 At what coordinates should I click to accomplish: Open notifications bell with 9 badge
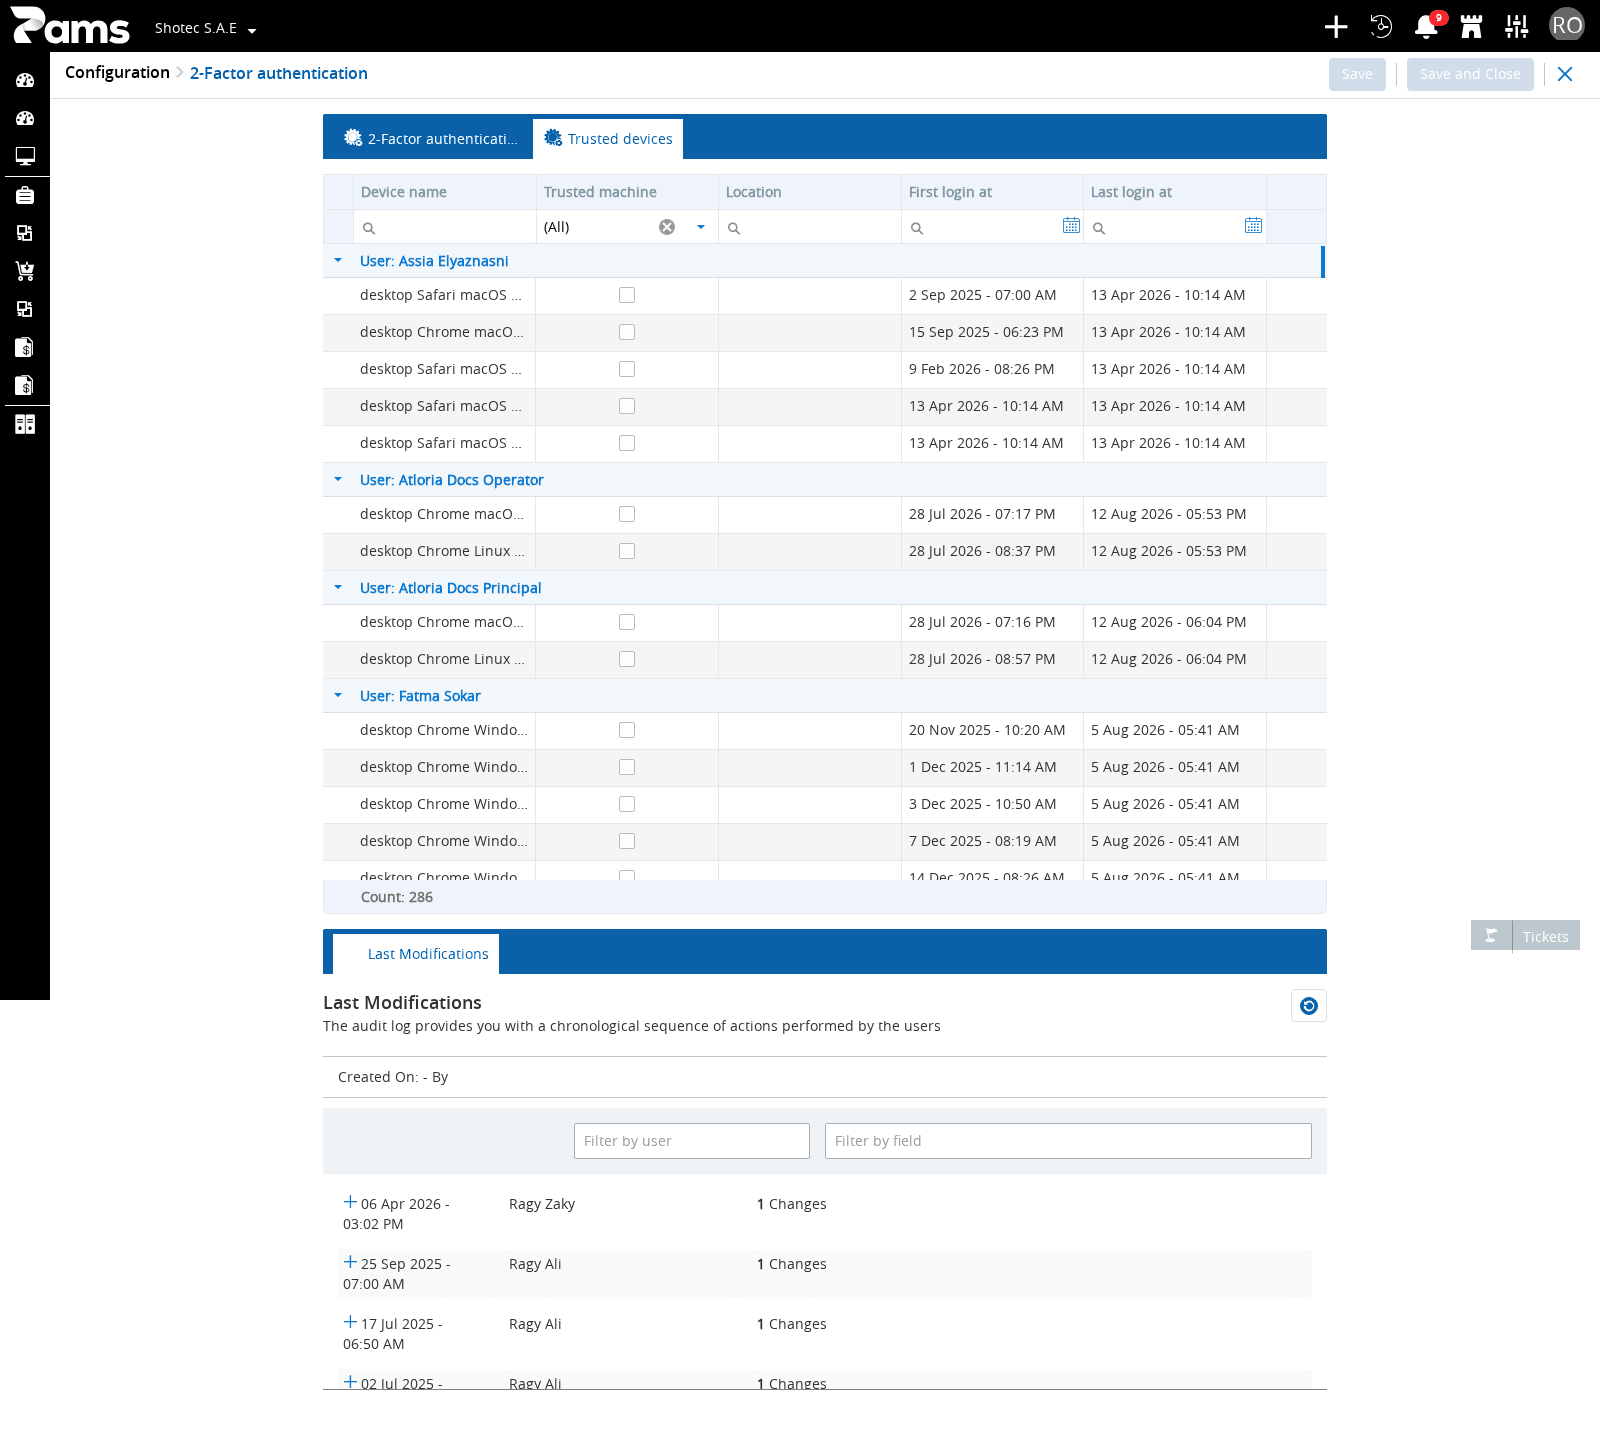(1427, 27)
